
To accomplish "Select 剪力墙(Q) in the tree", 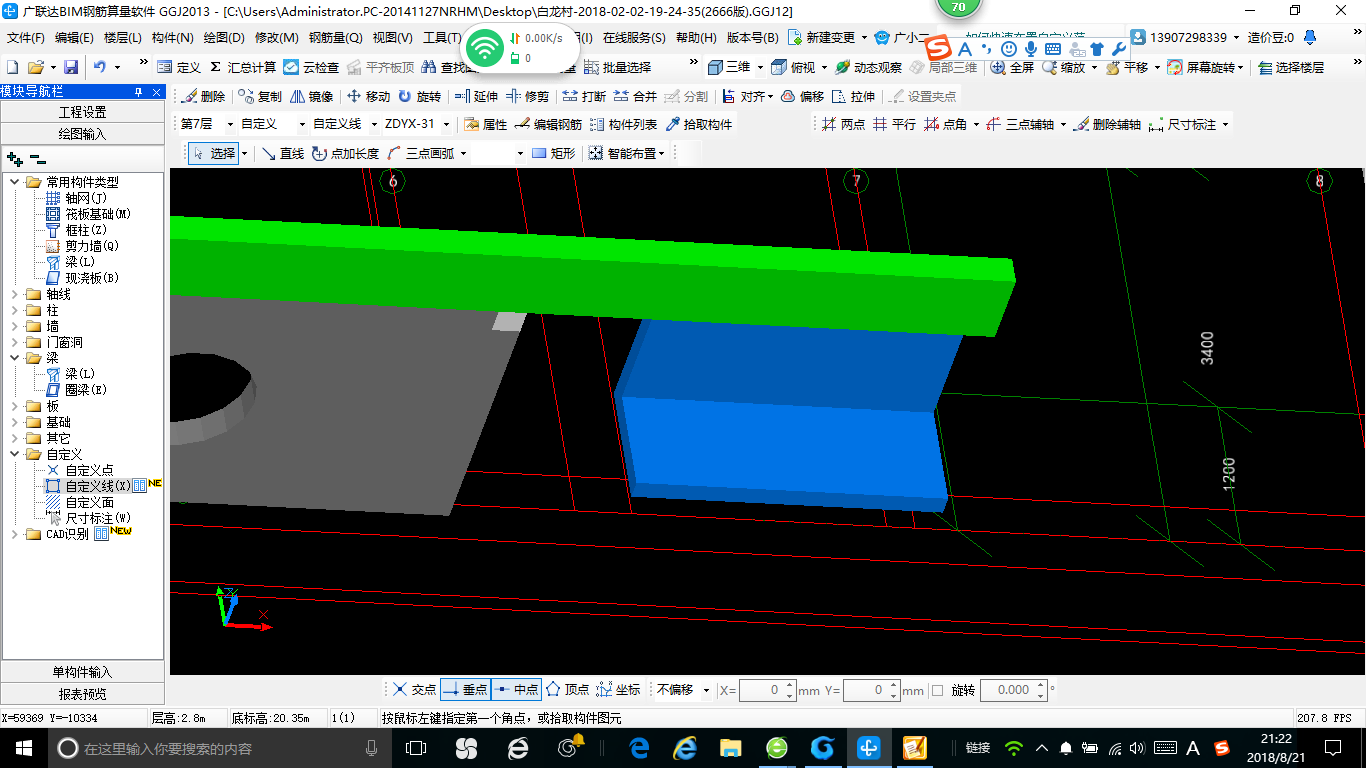I will [x=92, y=246].
